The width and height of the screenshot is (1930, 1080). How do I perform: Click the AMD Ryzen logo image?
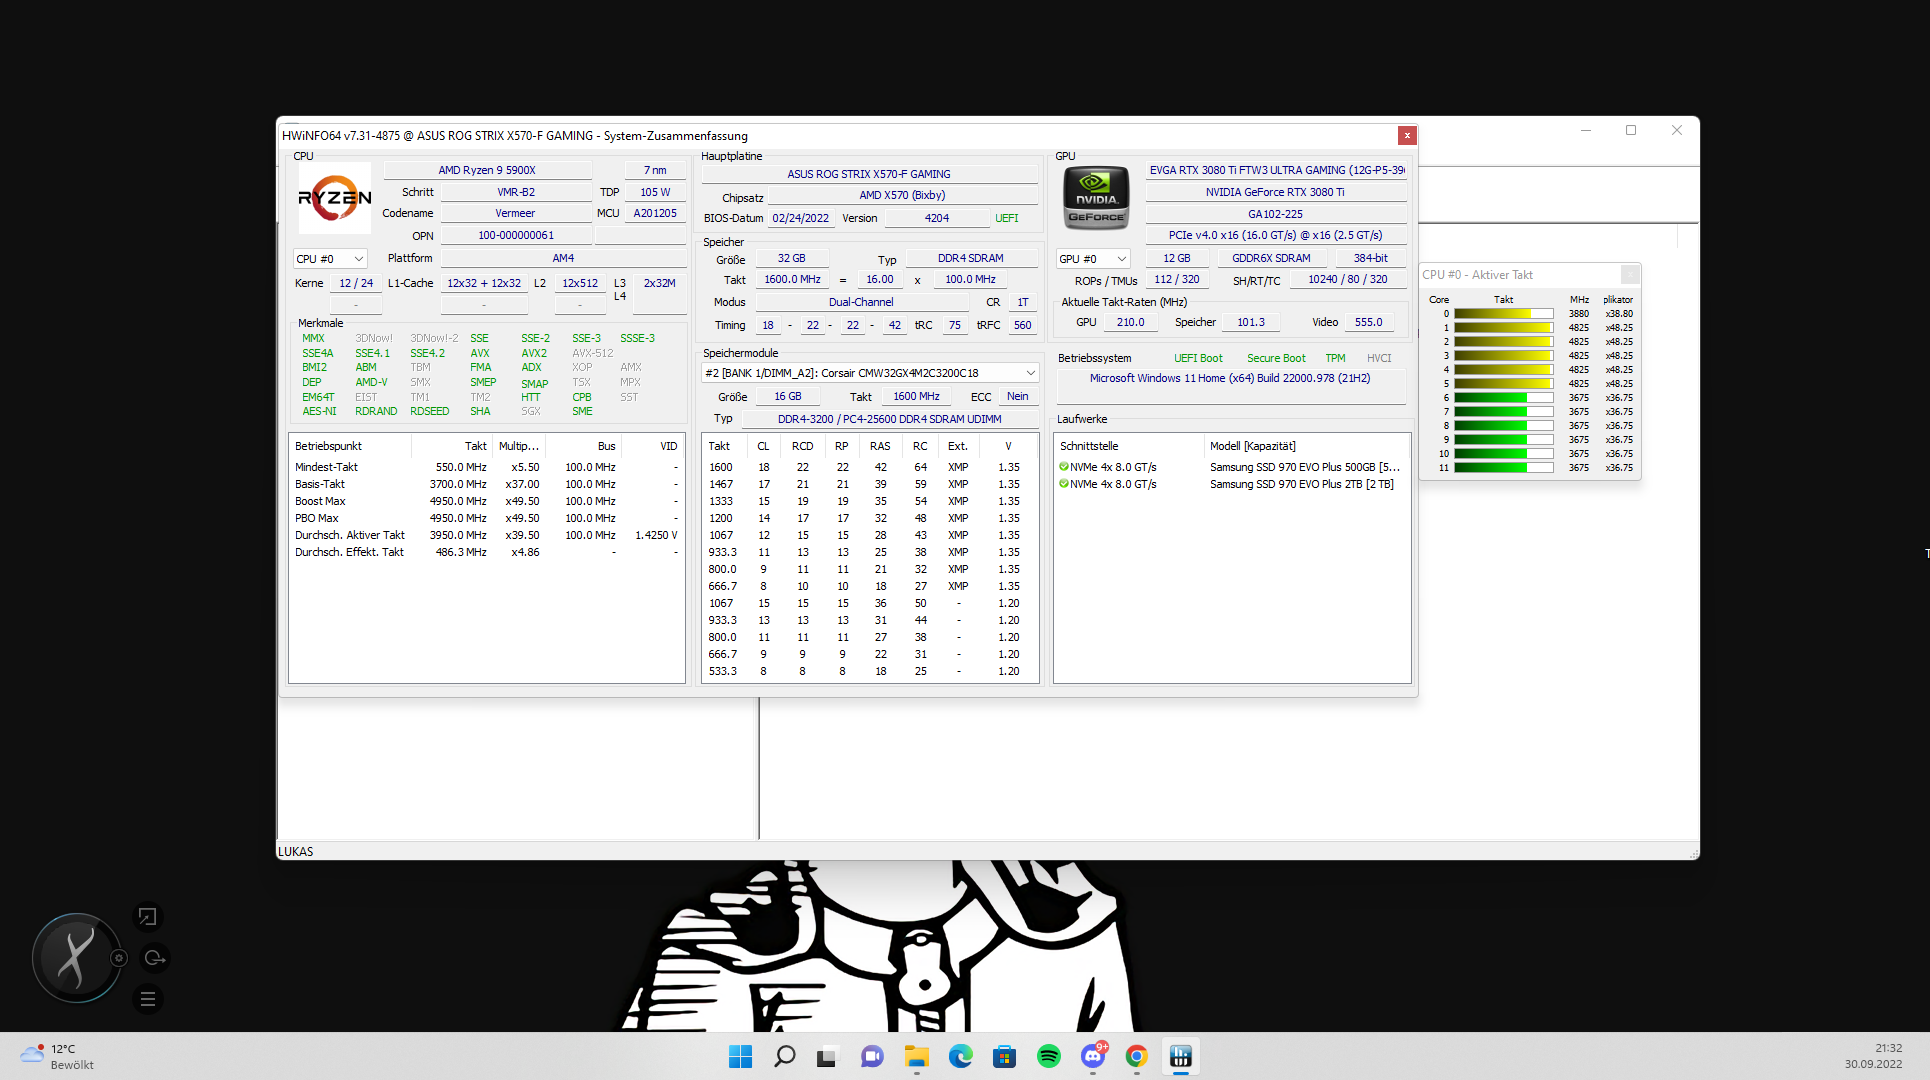pos(334,198)
